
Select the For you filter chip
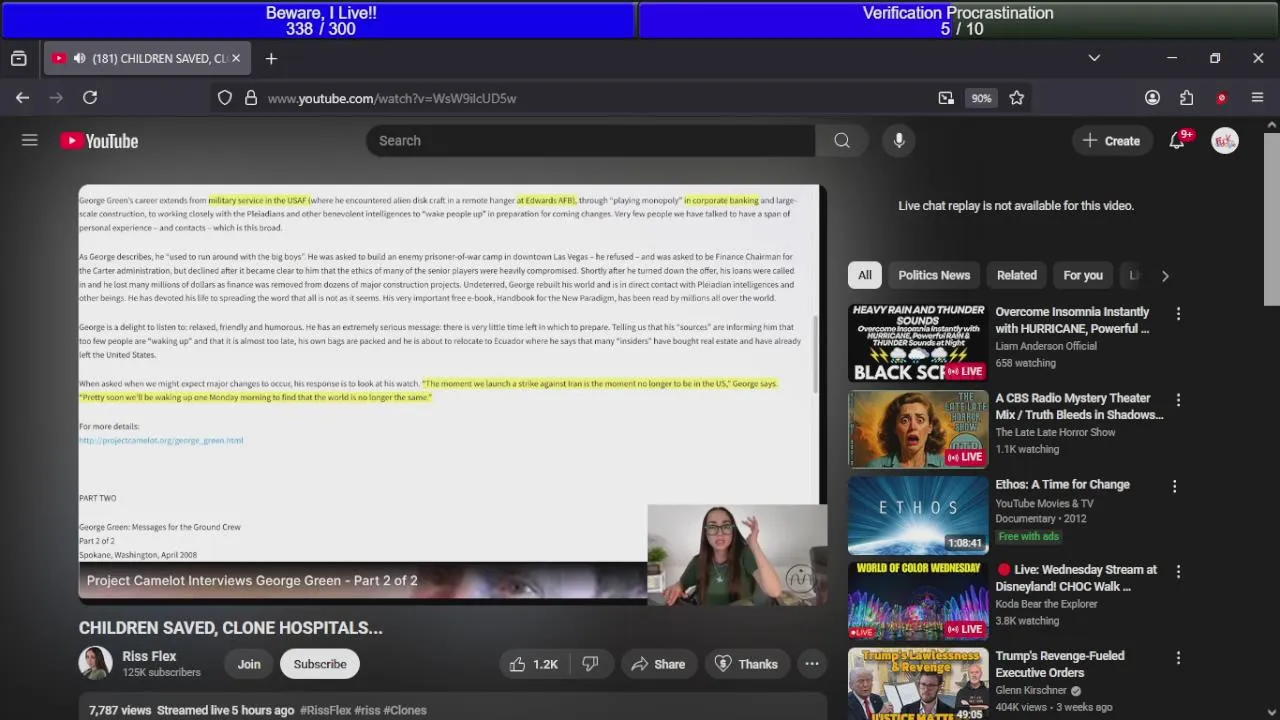point(1083,275)
